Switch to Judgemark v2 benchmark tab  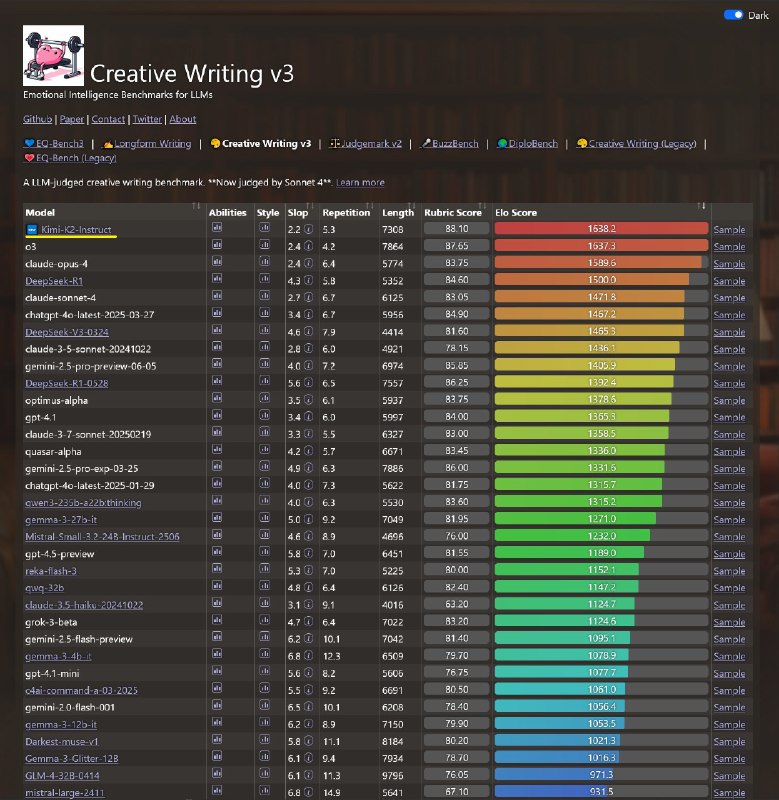click(x=366, y=144)
